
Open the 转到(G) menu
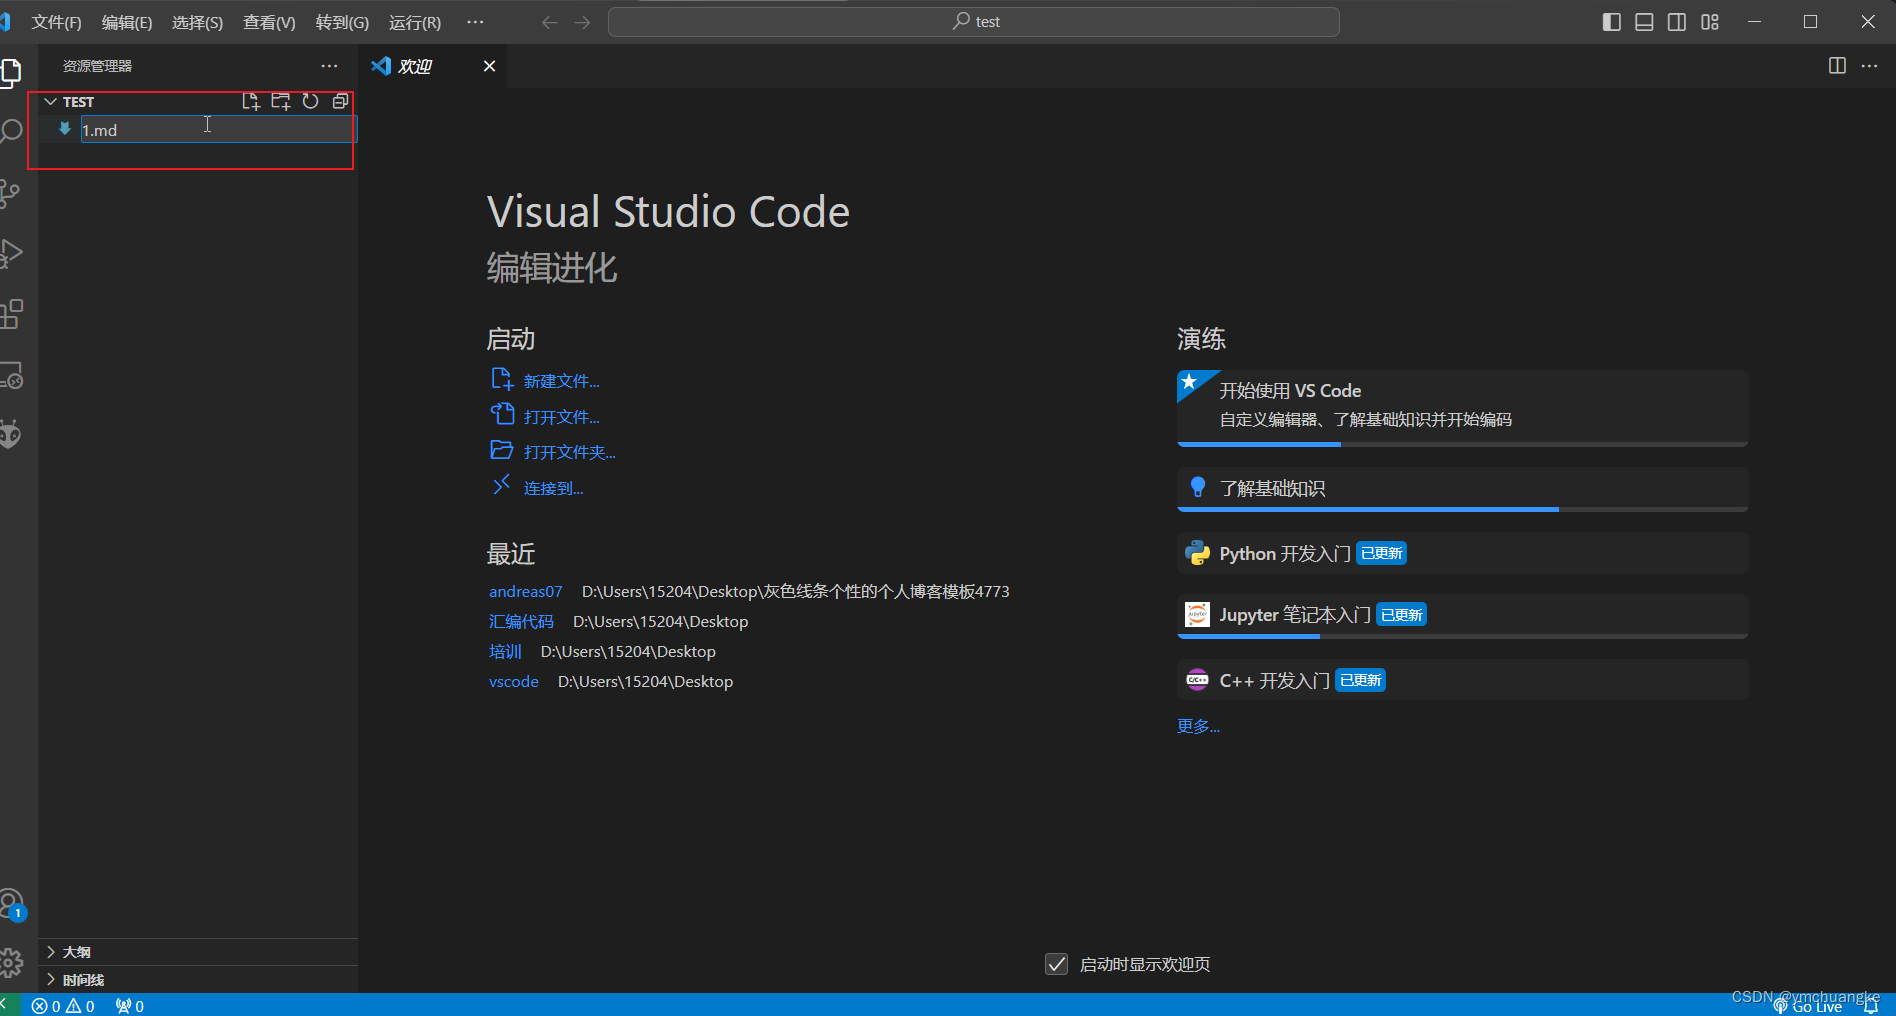pos(342,22)
